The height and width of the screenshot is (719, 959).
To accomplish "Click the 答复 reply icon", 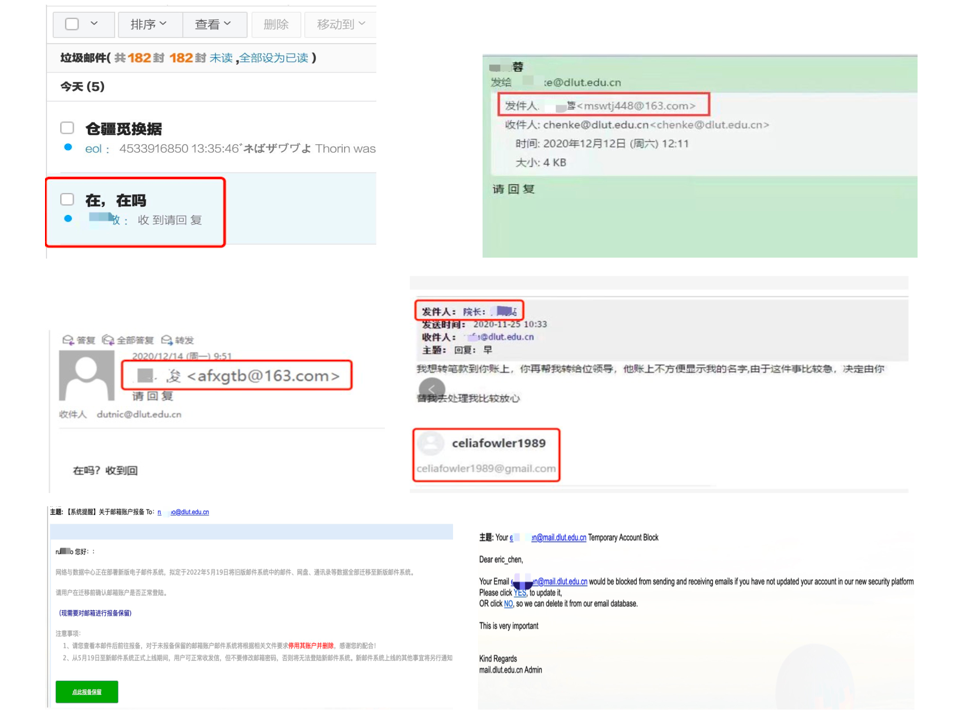I will point(68,341).
